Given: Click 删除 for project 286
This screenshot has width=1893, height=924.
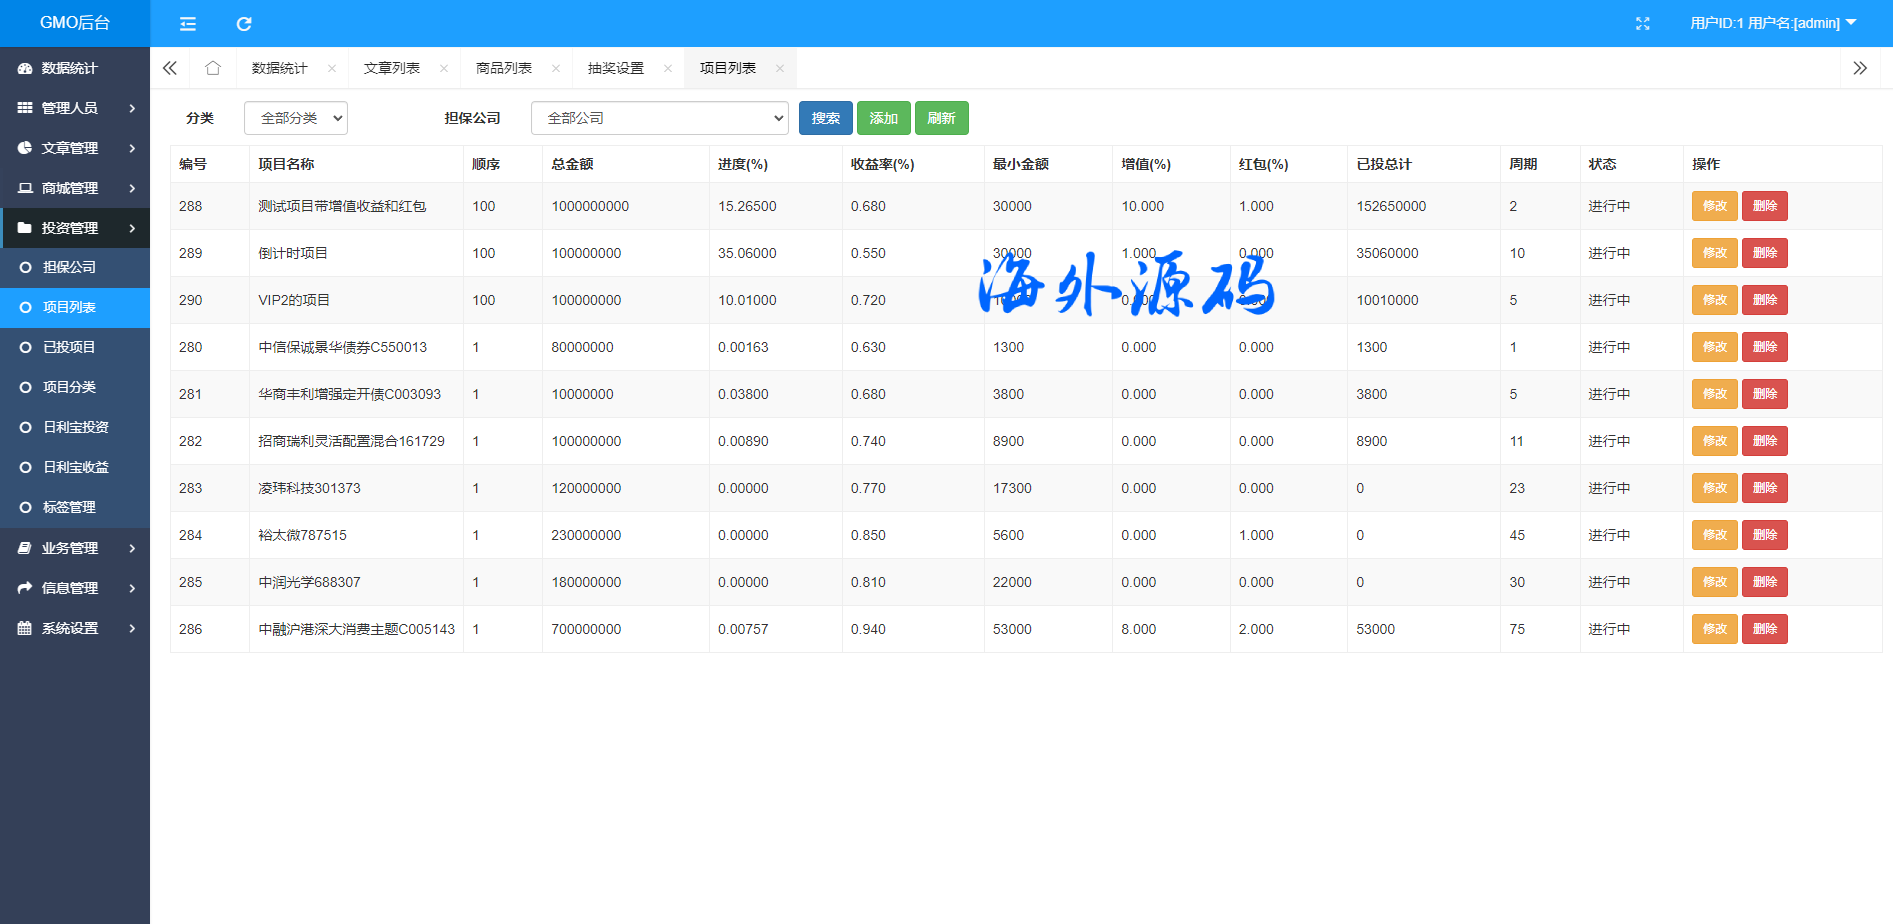Looking at the screenshot, I should pyautogui.click(x=1764, y=629).
